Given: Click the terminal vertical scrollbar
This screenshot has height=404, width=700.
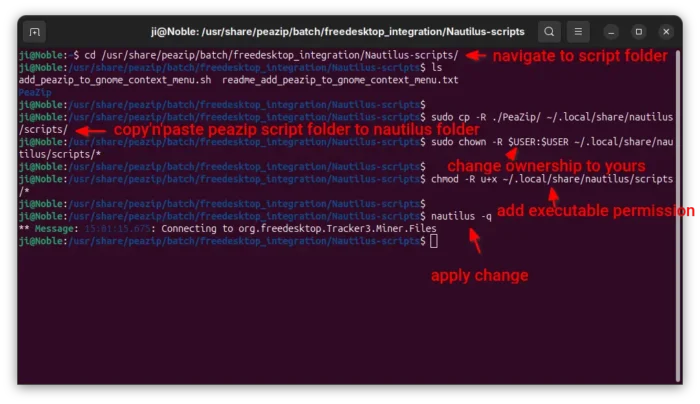Looking at the screenshot, I should coord(678,214).
